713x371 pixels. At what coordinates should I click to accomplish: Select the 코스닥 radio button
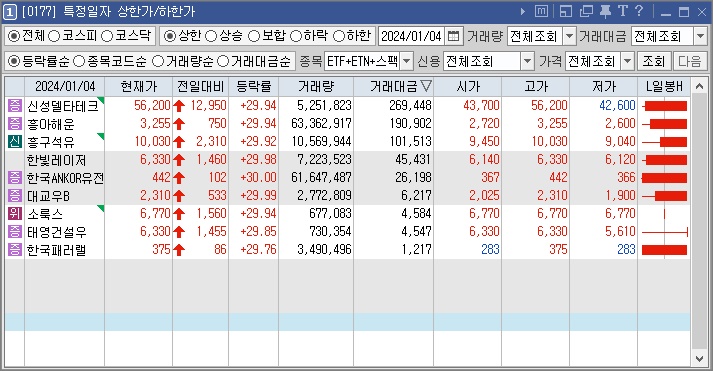(x=107, y=36)
